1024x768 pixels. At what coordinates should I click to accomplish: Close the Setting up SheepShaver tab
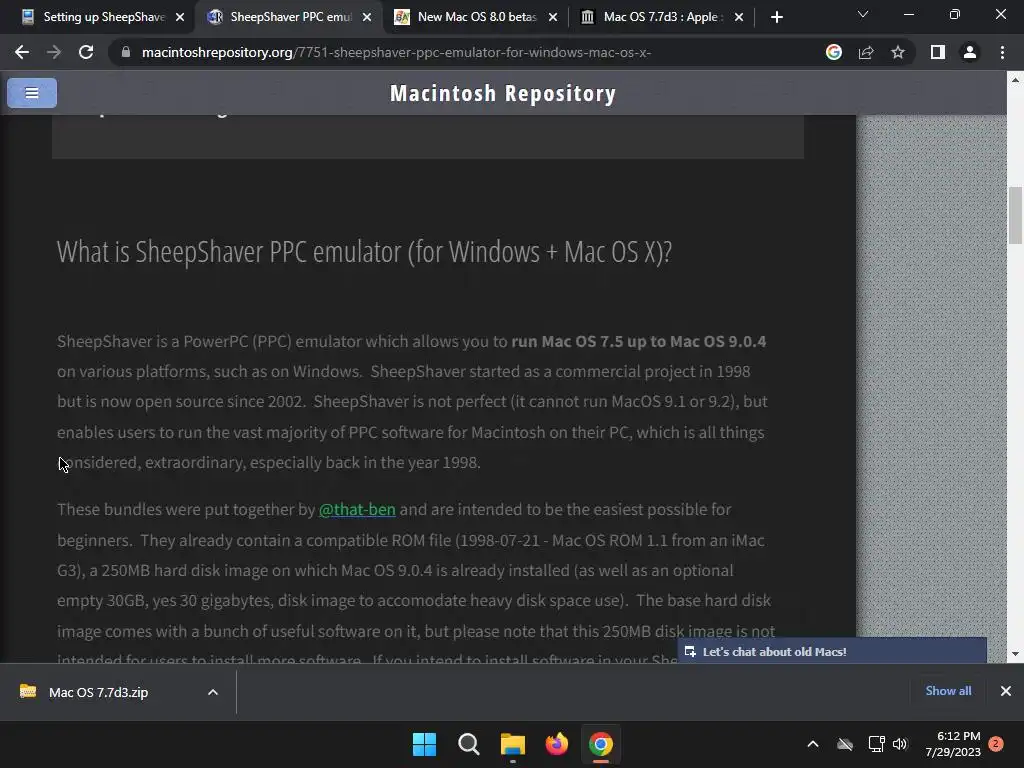[180, 17]
